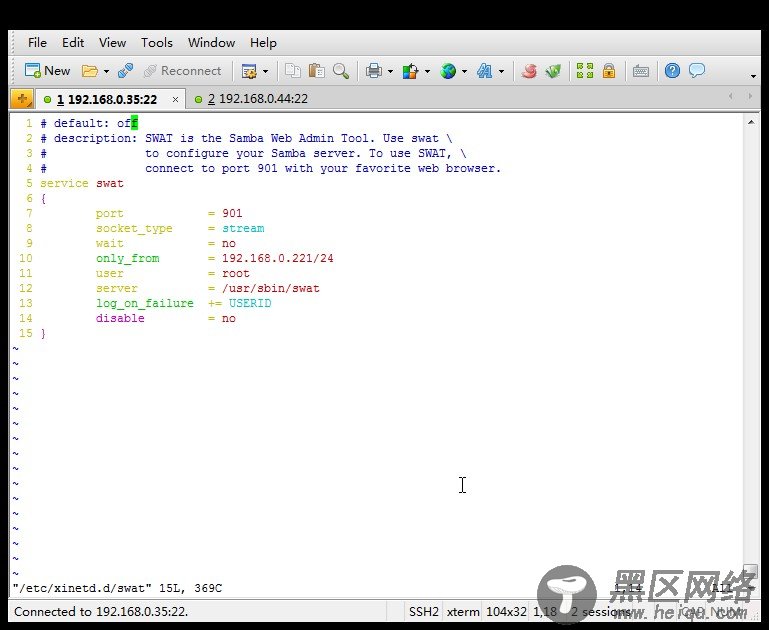
Task: Switch to tab 2 192.168.0.44:22
Action: [x=251, y=99]
